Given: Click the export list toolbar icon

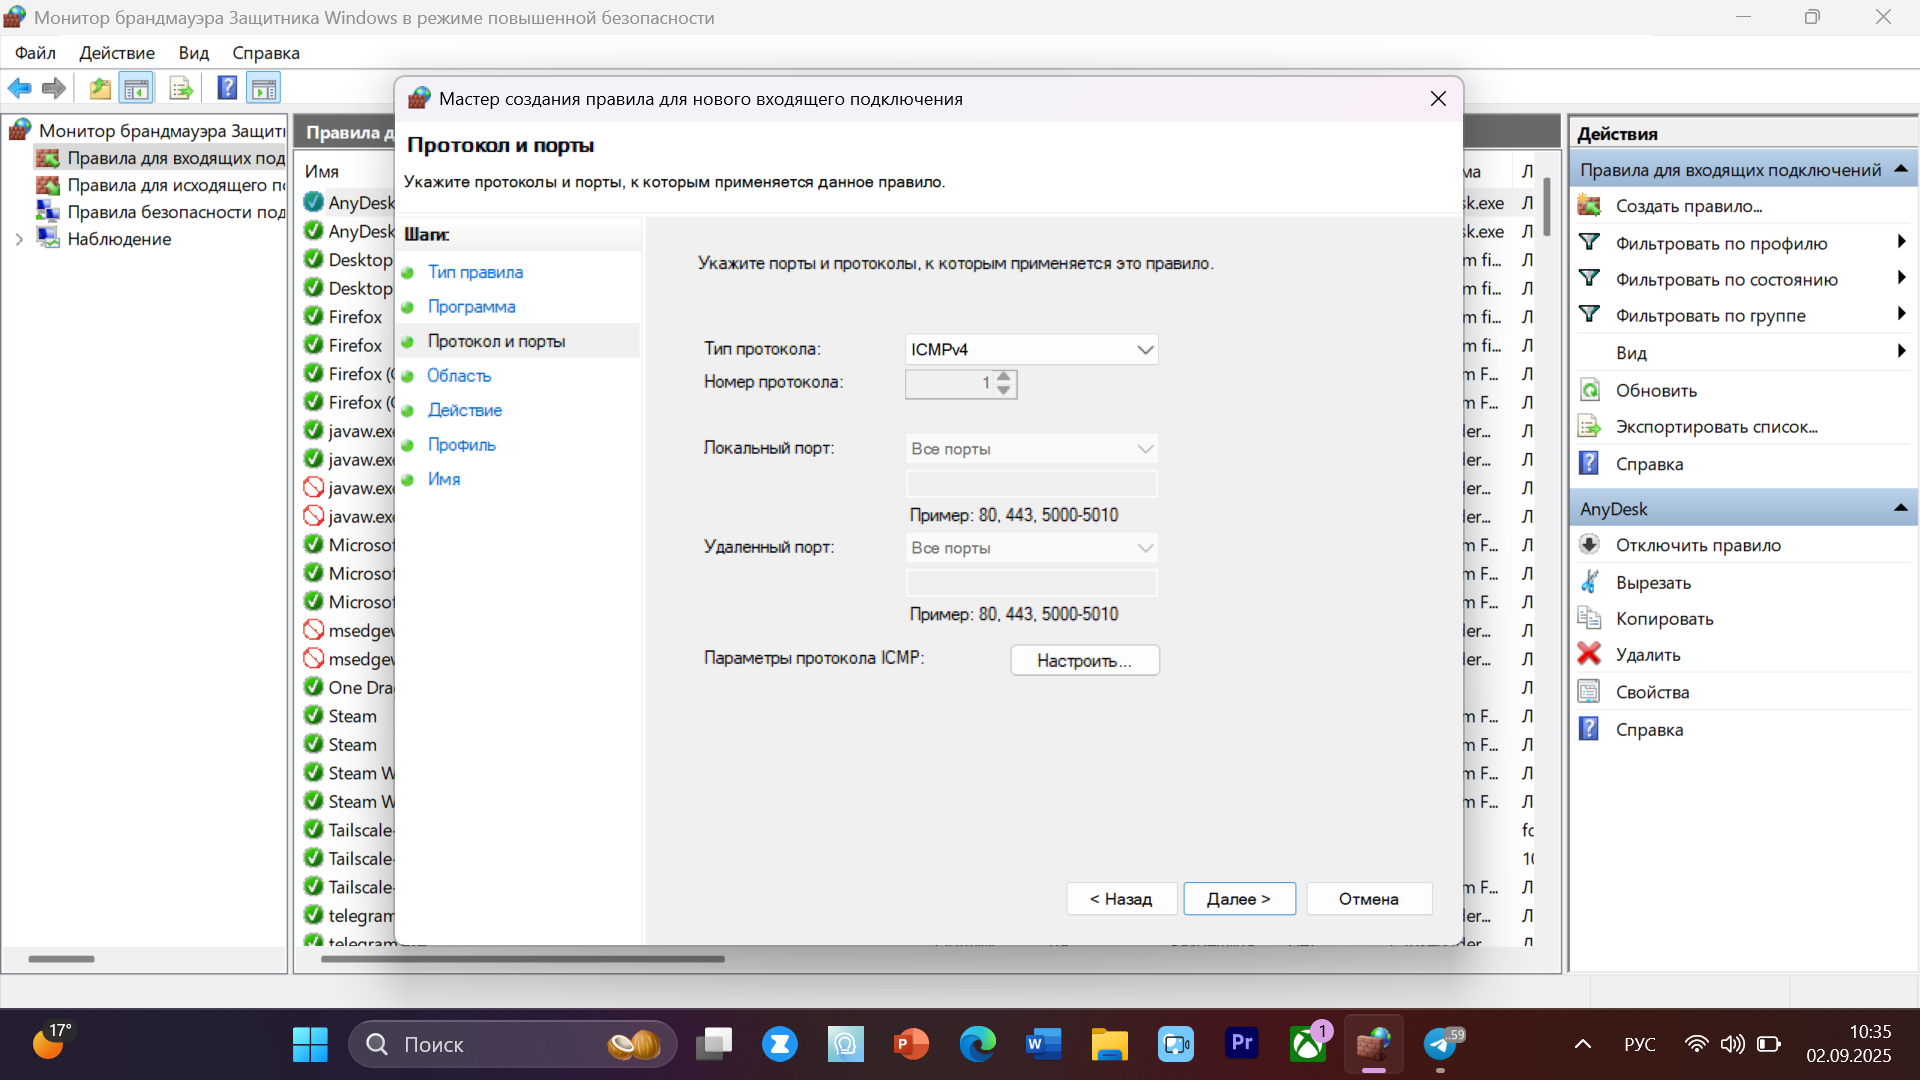Looking at the screenshot, I should [x=181, y=88].
